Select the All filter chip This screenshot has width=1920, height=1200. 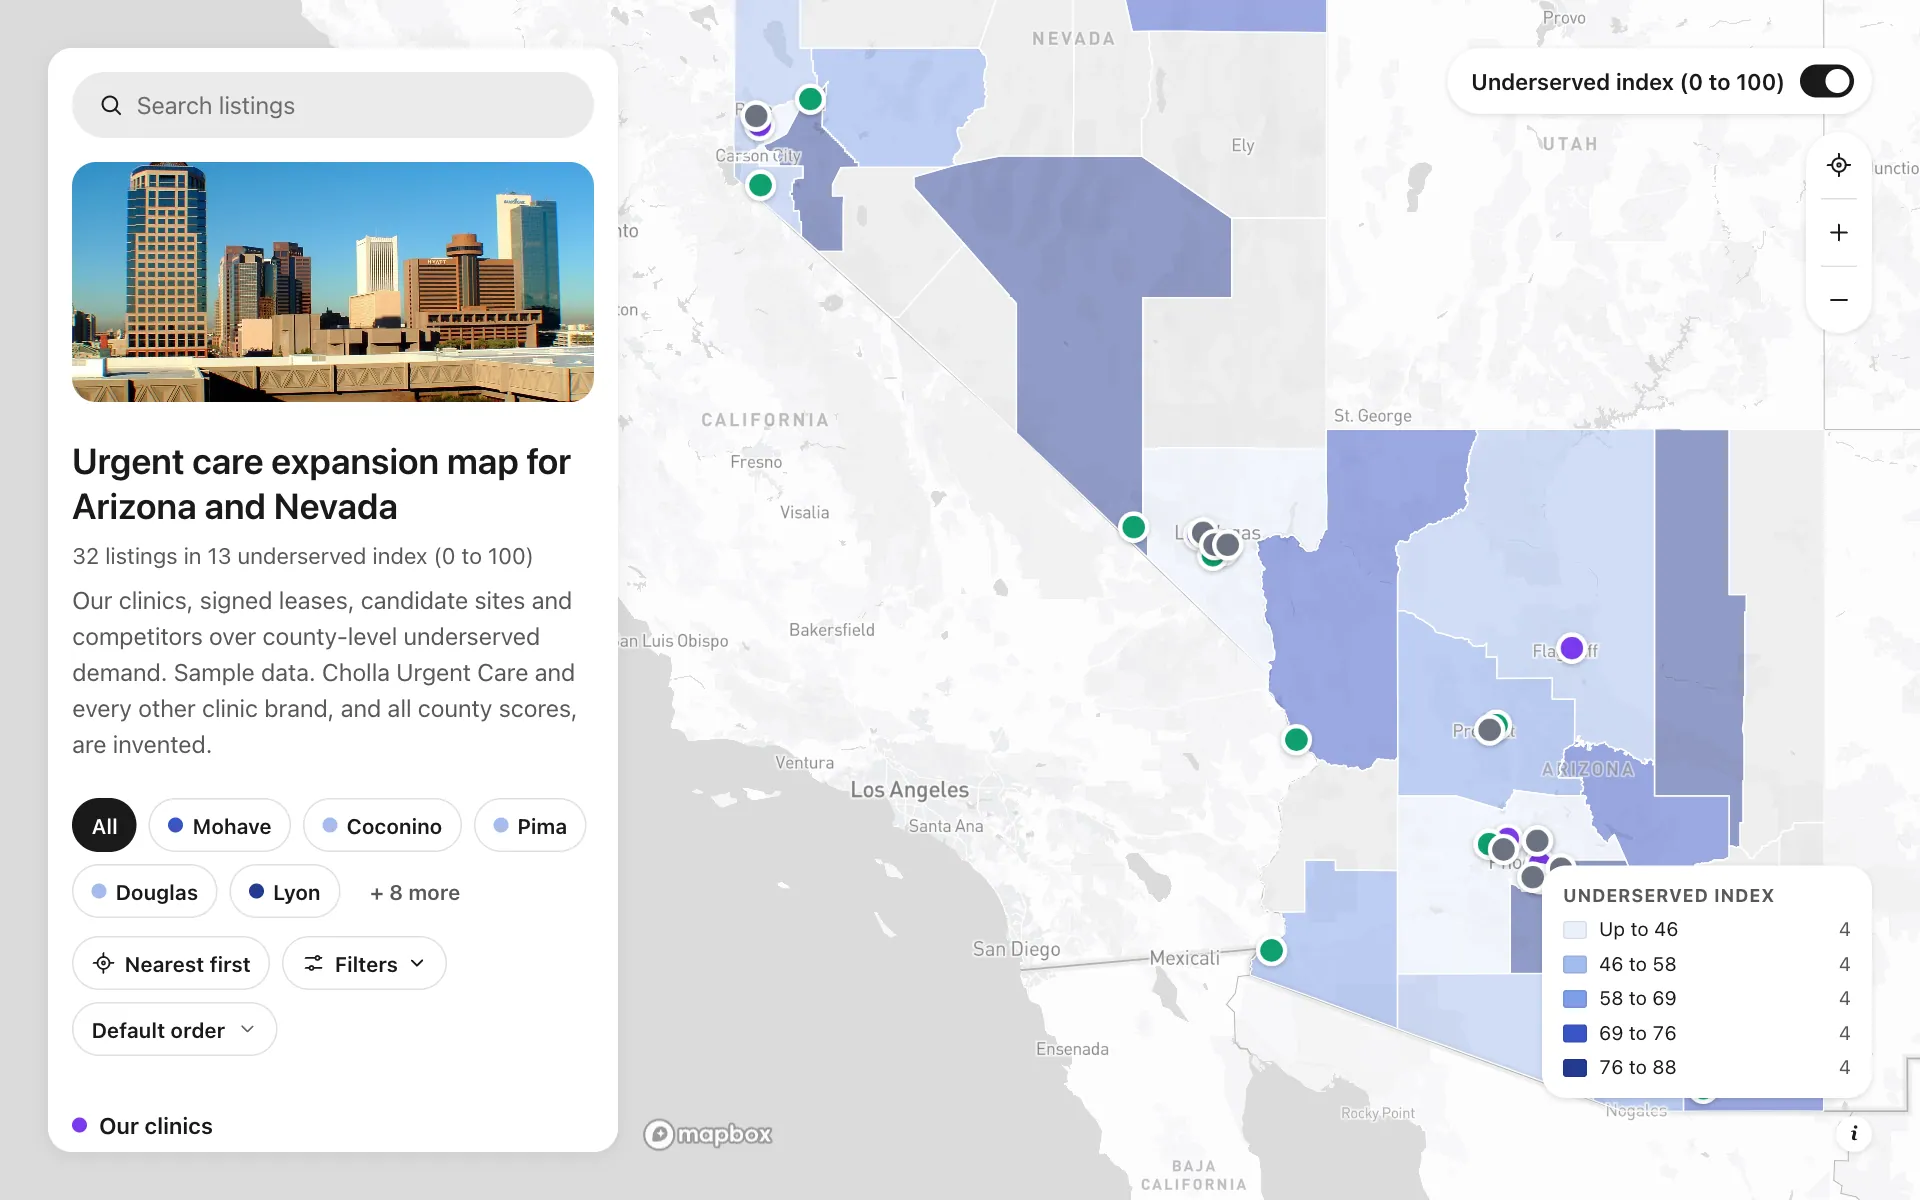tap(104, 825)
